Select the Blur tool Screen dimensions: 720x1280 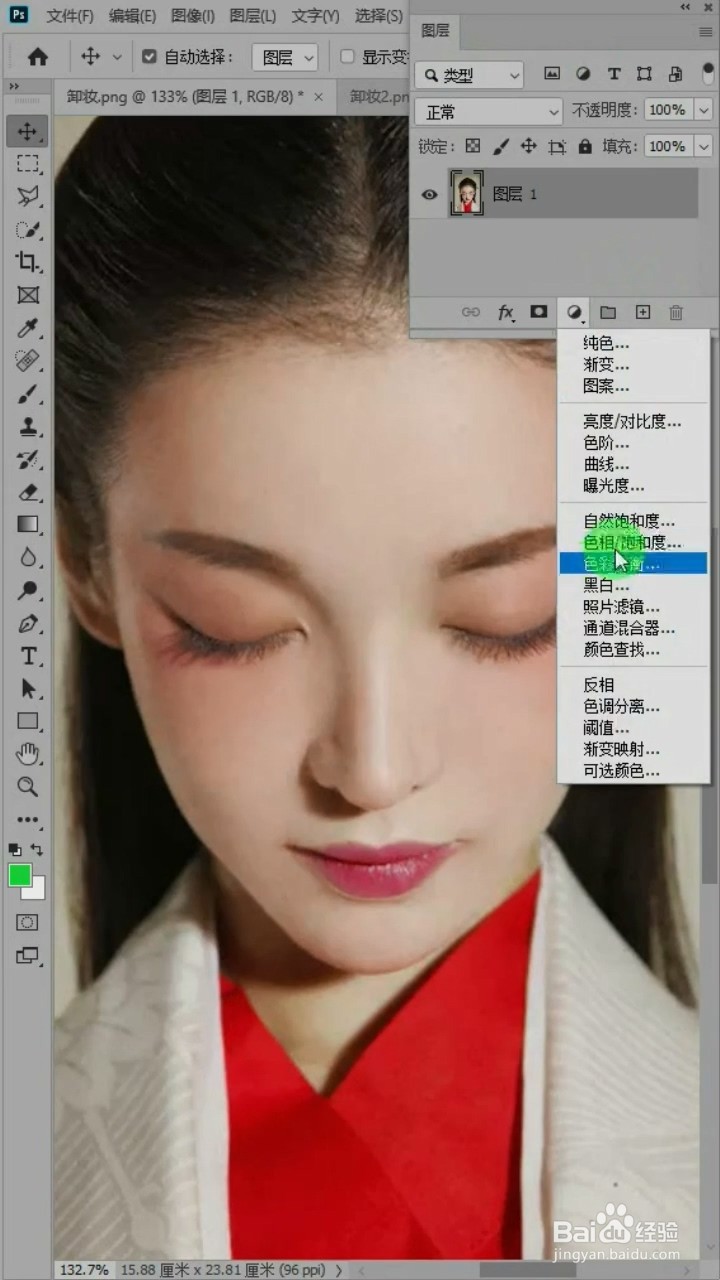click(28, 557)
